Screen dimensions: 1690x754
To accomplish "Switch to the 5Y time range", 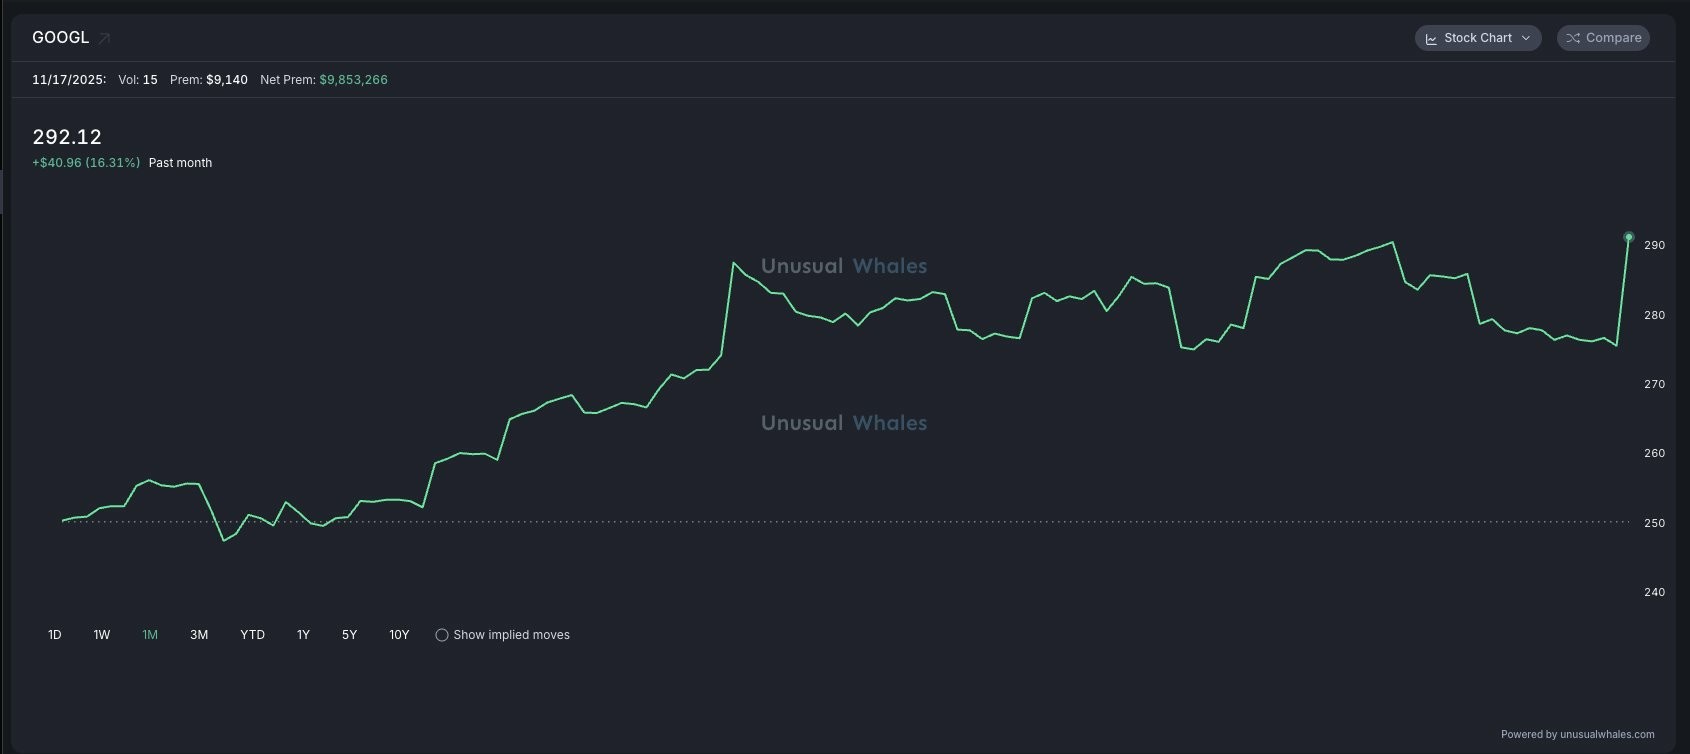I will [x=349, y=635].
